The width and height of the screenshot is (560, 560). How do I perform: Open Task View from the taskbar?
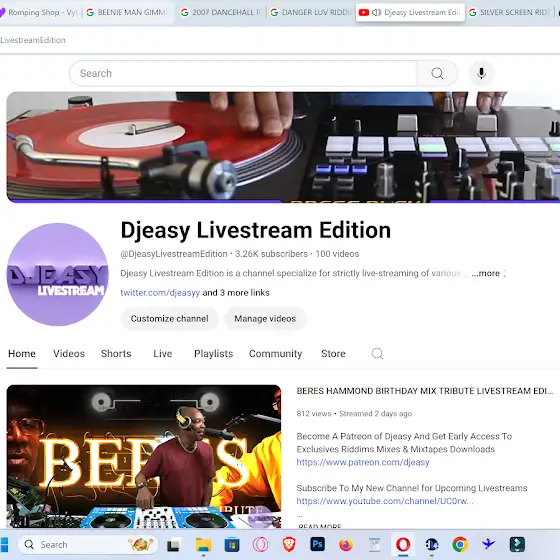(173, 545)
